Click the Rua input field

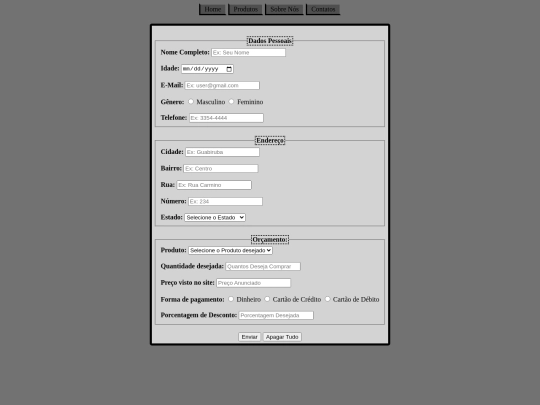214,185
